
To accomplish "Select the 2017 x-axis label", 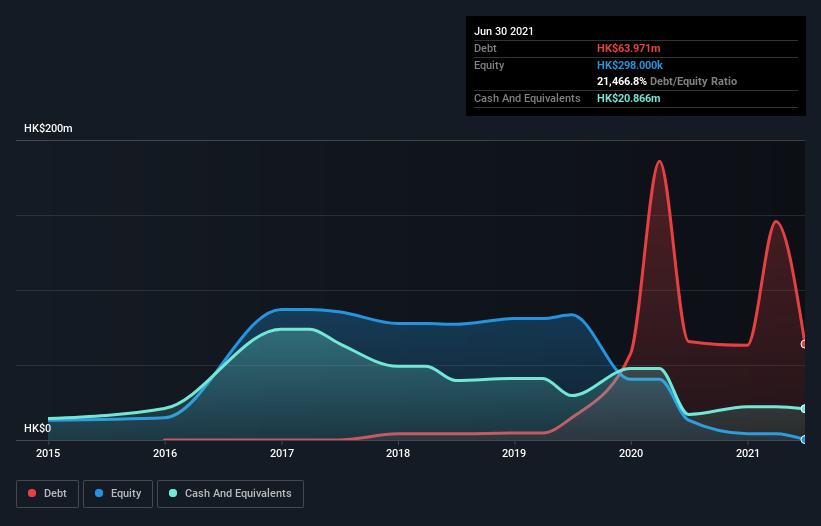I will click(x=282, y=453).
